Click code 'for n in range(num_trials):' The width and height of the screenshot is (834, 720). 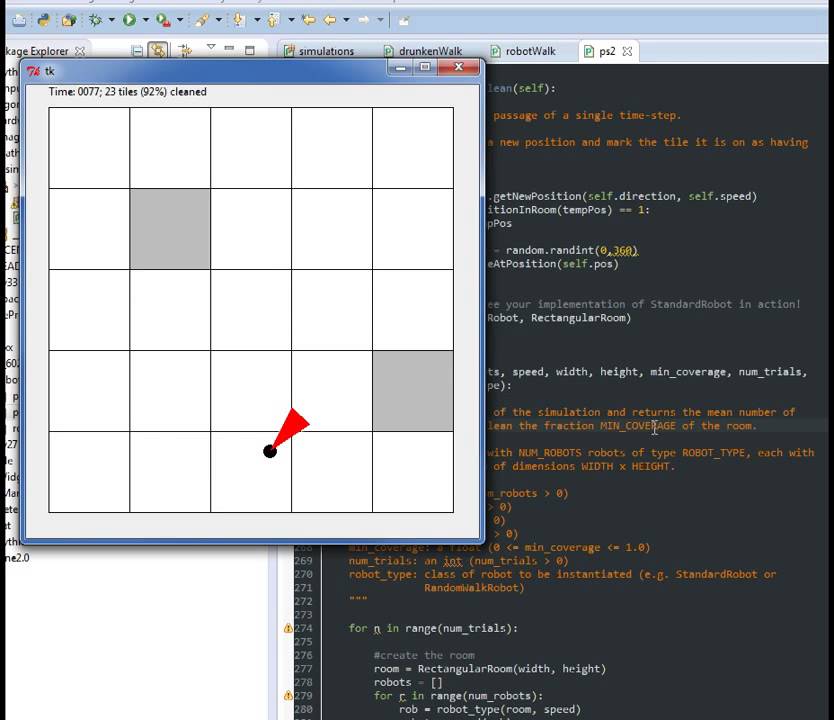pos(433,628)
